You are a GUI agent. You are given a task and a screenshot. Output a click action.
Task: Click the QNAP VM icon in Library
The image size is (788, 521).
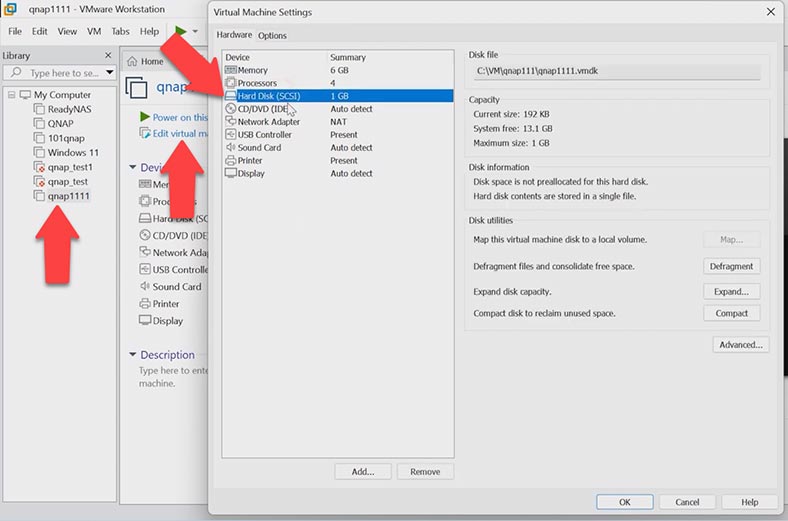(x=39, y=124)
